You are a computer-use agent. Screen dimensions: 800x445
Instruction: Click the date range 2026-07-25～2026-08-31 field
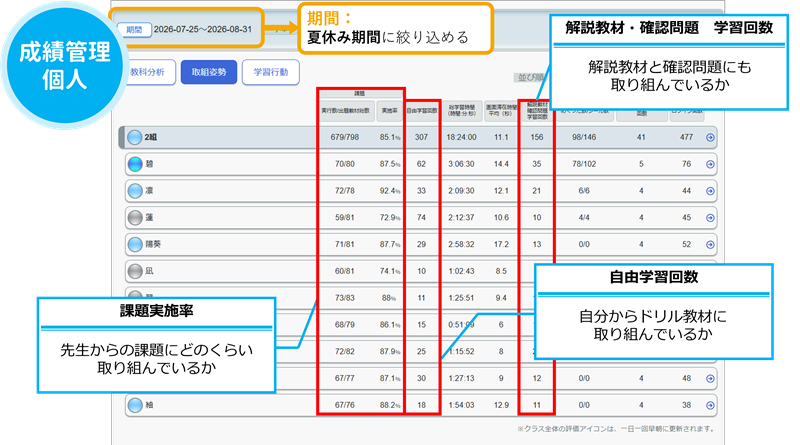tap(203, 30)
